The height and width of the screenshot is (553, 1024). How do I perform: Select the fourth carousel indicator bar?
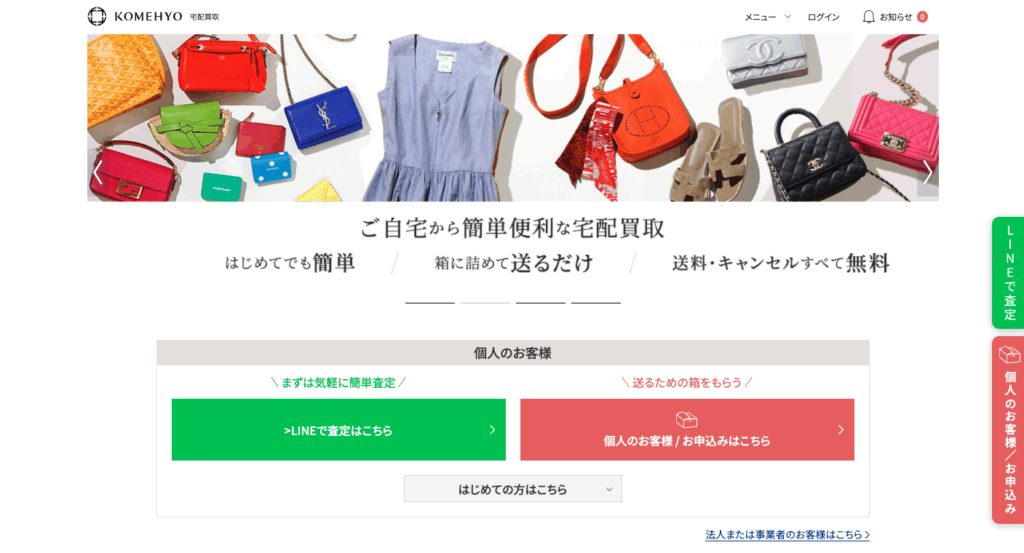[x=596, y=303]
